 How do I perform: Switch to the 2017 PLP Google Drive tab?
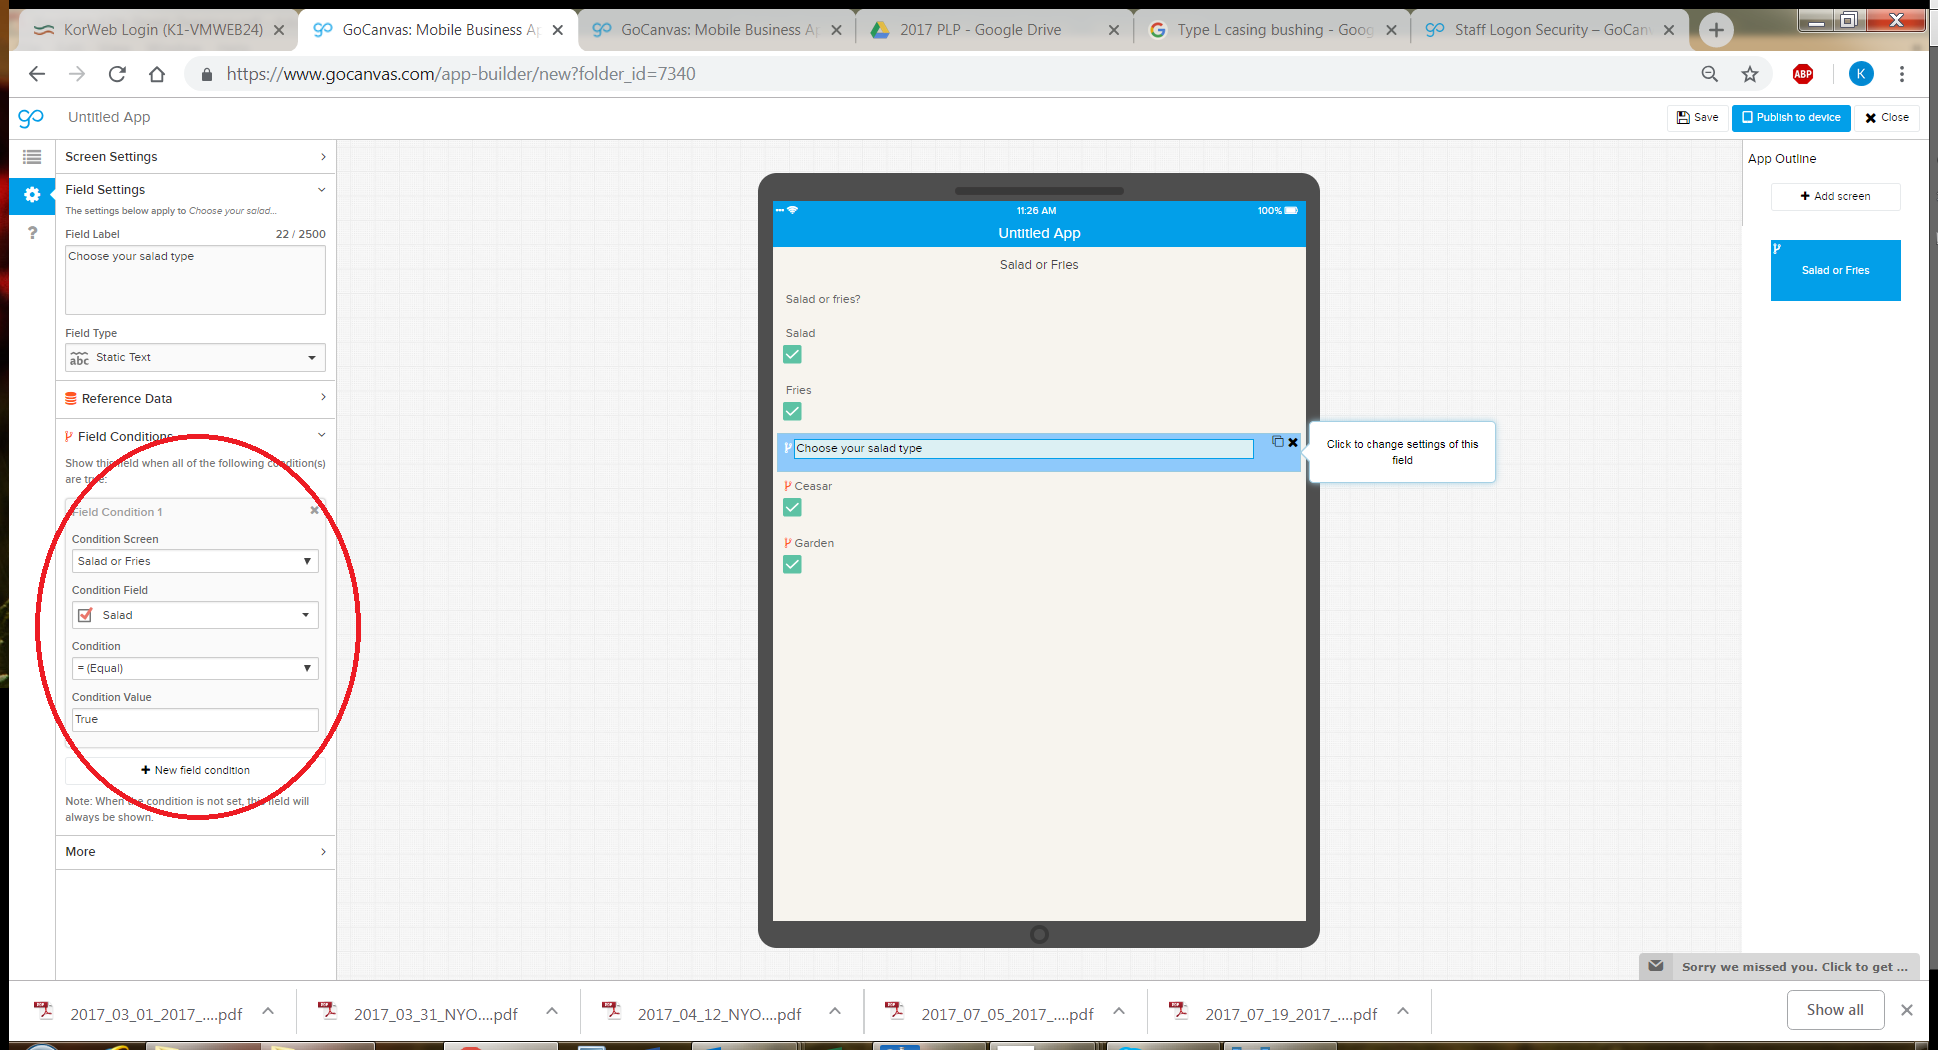[980, 30]
